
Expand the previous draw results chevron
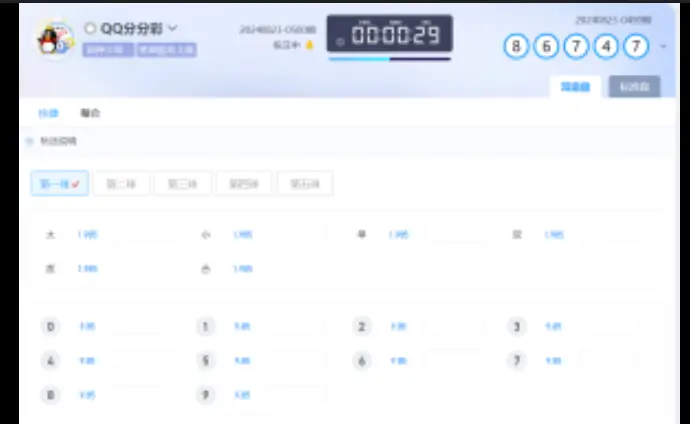(x=663, y=46)
